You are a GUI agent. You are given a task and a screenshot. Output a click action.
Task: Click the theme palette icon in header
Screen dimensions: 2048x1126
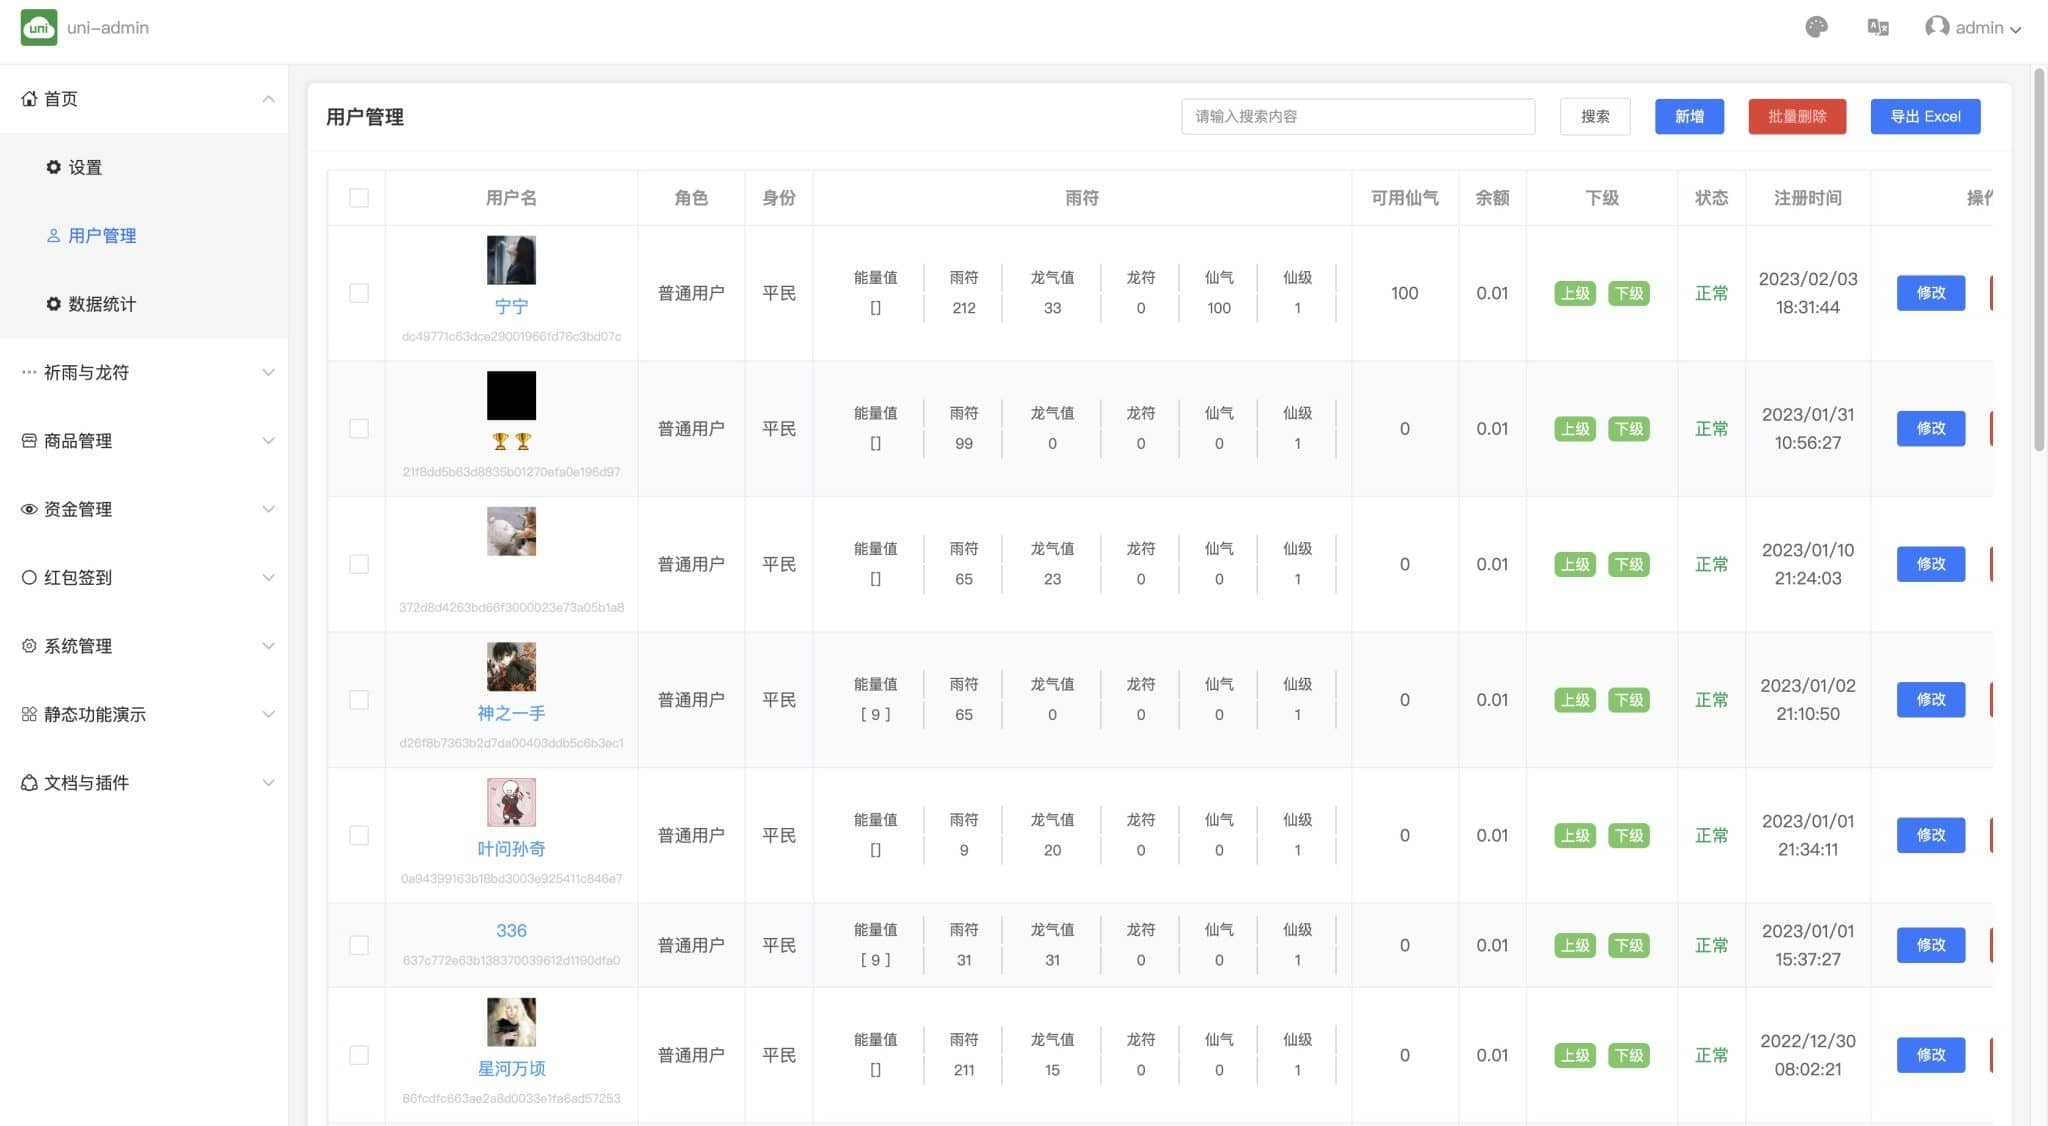pos(1816,27)
